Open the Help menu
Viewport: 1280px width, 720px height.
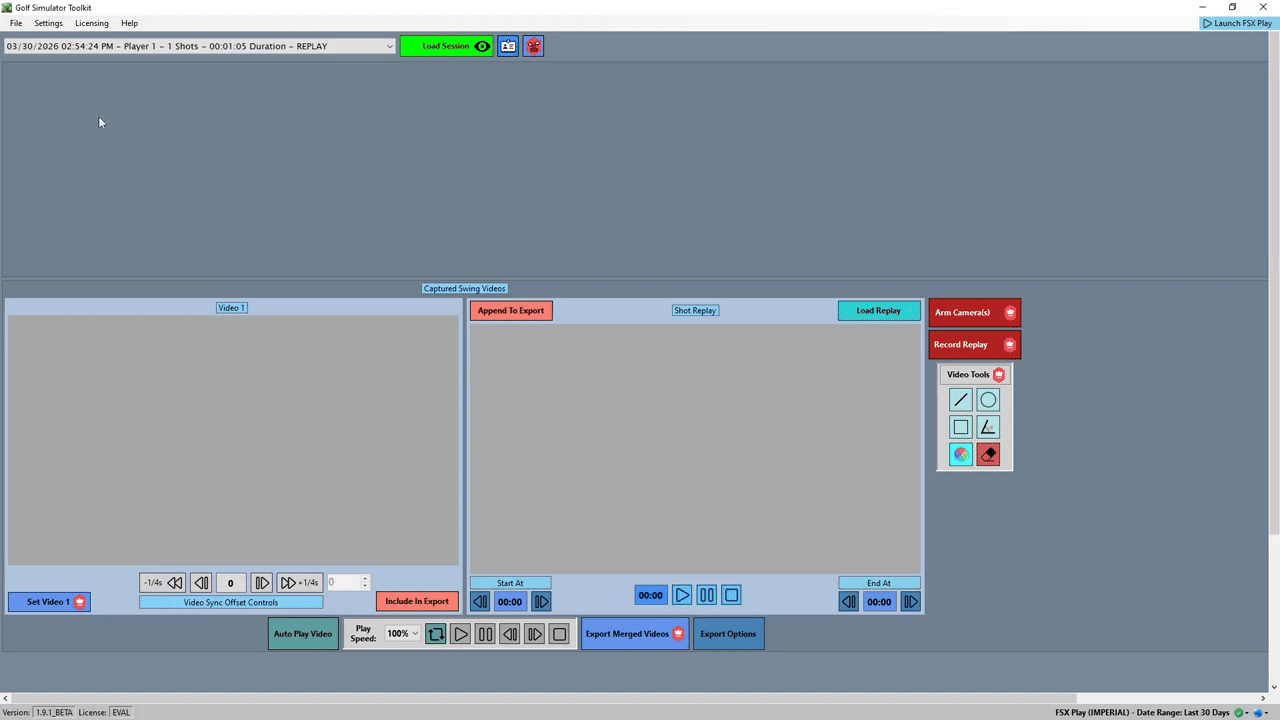pos(130,23)
